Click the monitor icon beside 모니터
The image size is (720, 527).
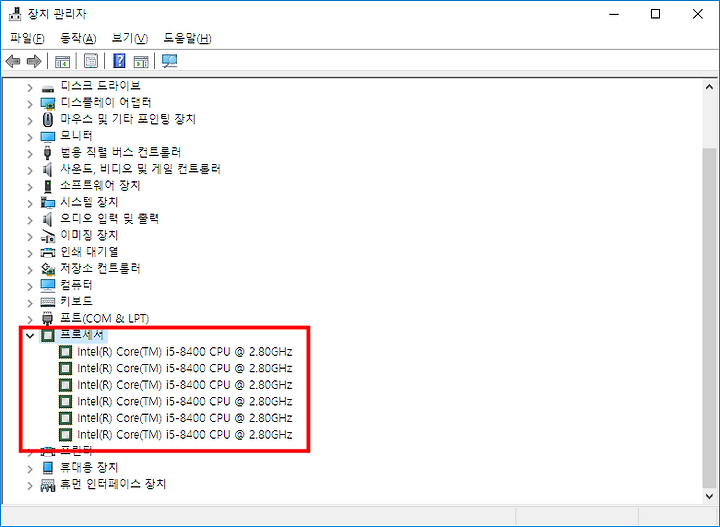pyautogui.click(x=48, y=136)
